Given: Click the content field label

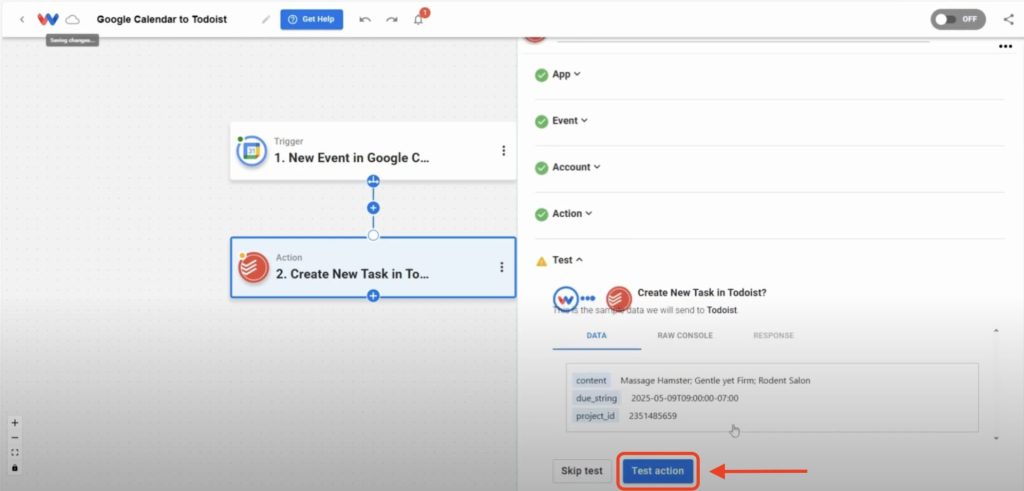Looking at the screenshot, I should [x=592, y=381].
